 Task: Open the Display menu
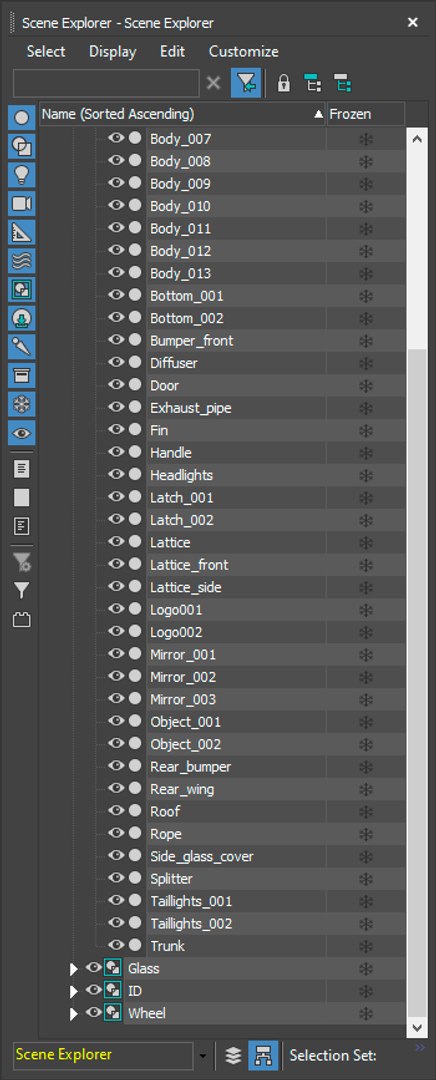point(112,52)
